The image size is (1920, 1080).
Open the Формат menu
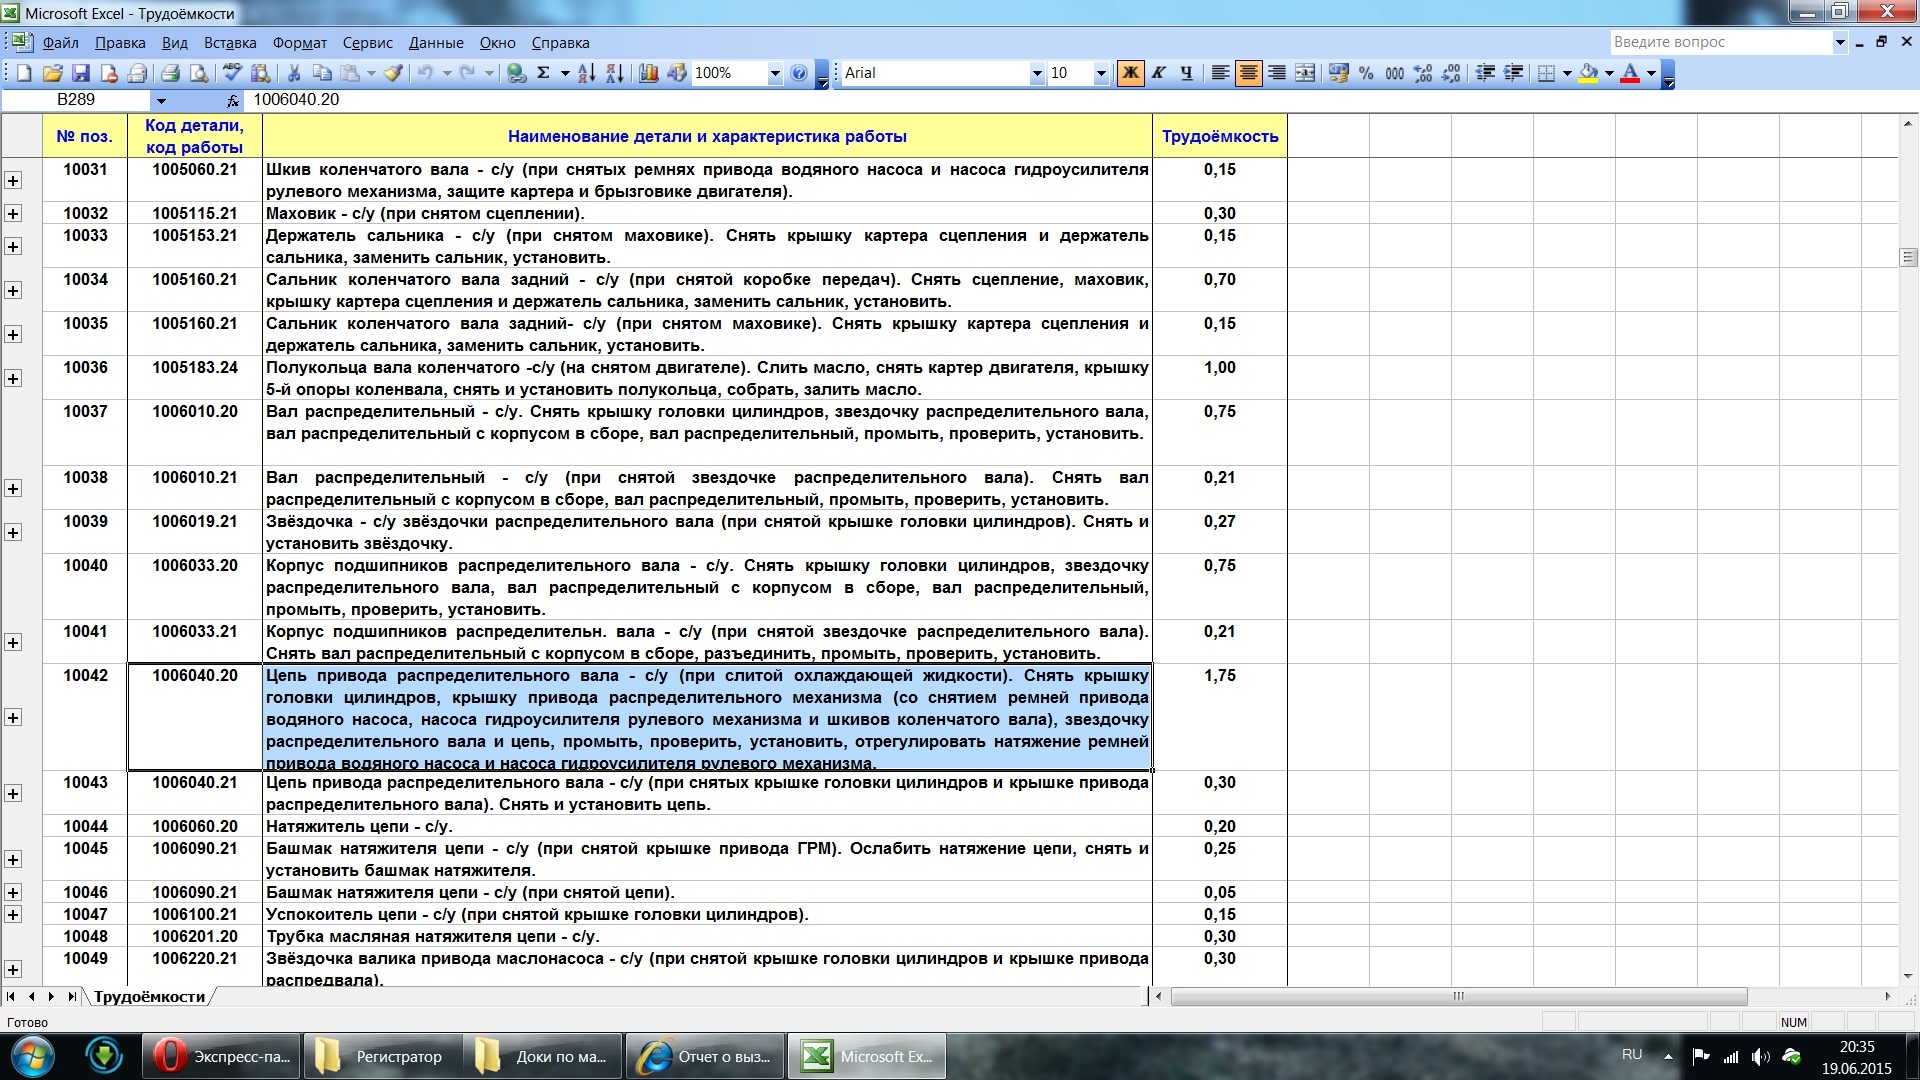coord(299,43)
